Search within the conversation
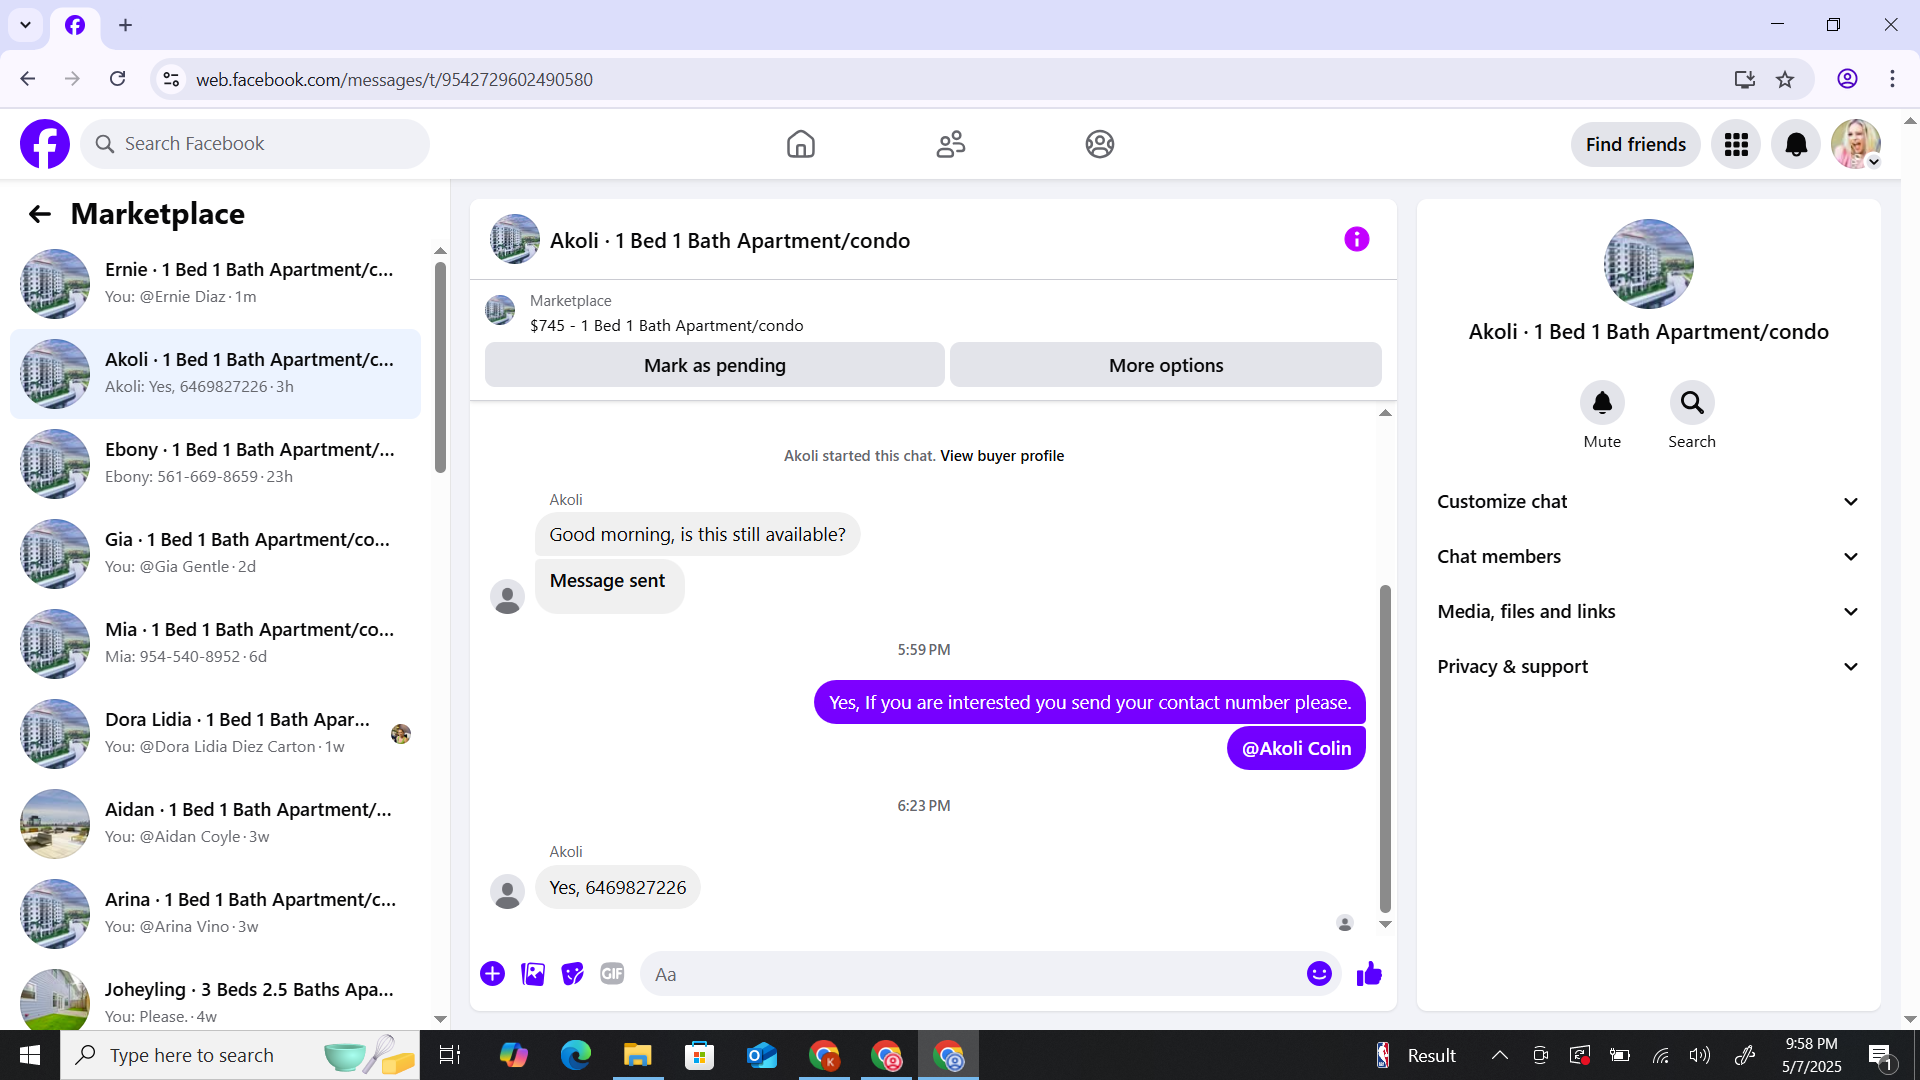The image size is (1920, 1080). 1691,403
